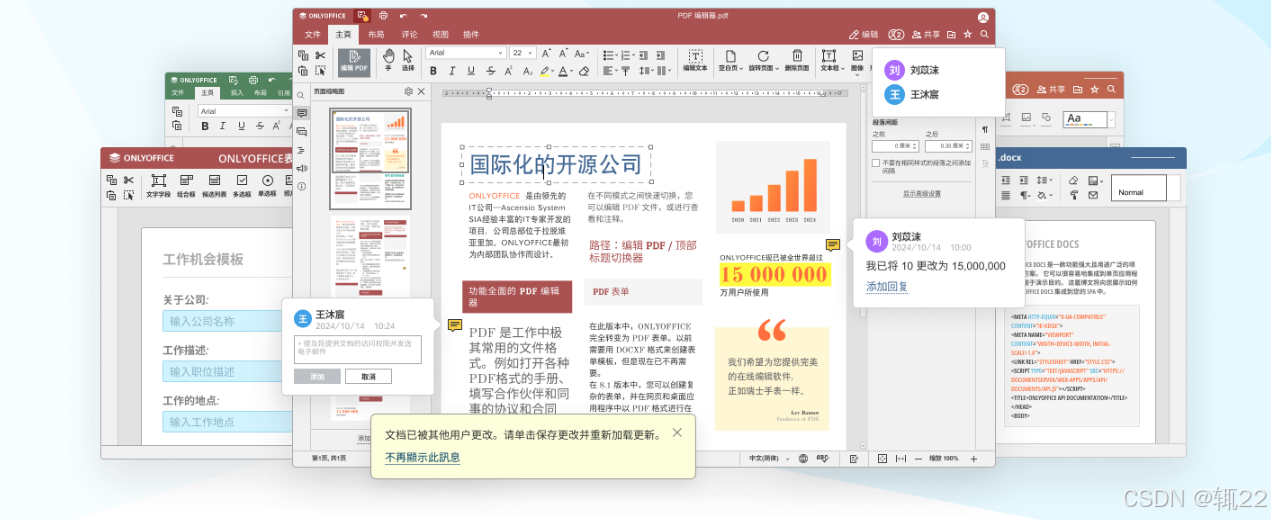Click user 刘苡沫 in collaborators list
This screenshot has width=1271, height=520.
pos(912,71)
